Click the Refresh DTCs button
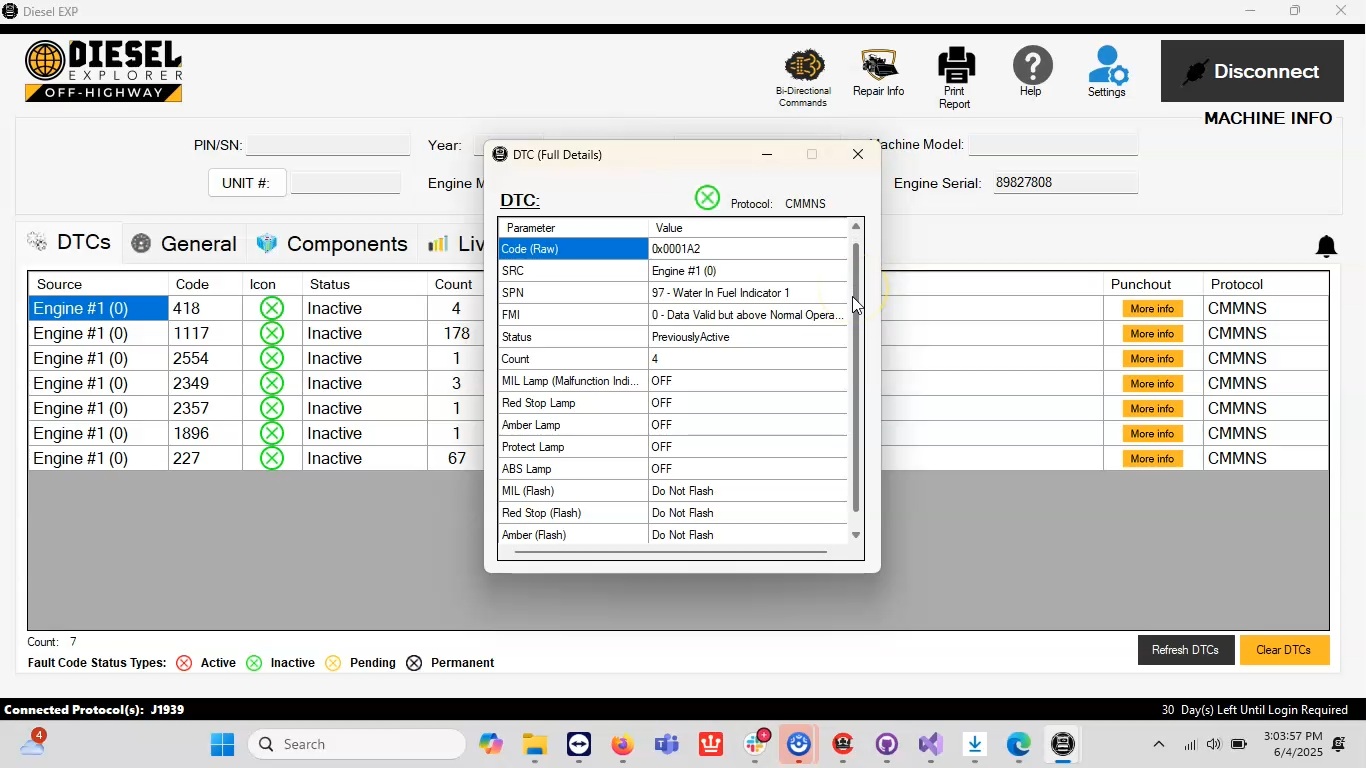The image size is (1366, 768). click(x=1185, y=650)
